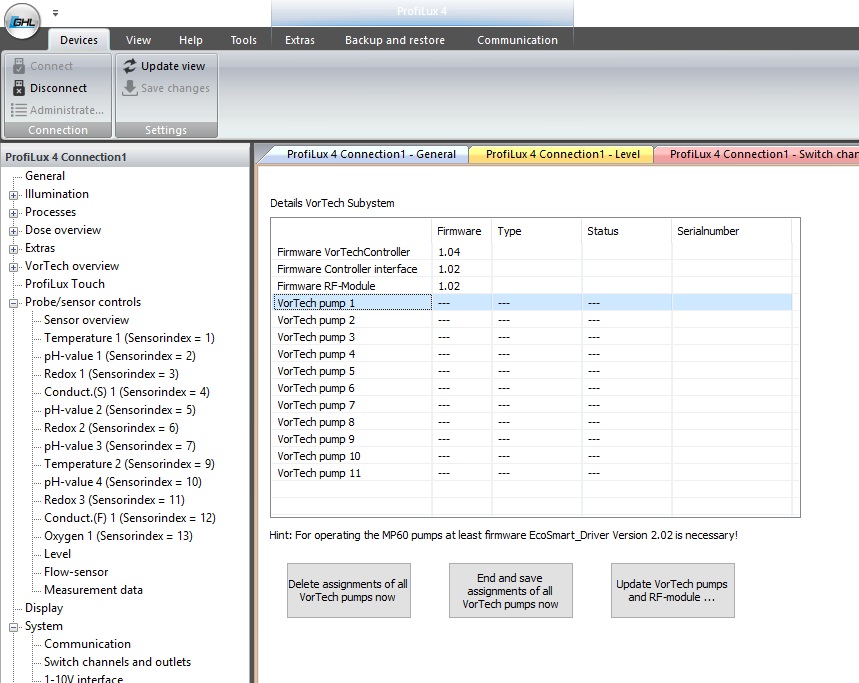This screenshot has width=859, height=683.
Task: Click the Firmware RF-Module row
Action: [x=532, y=286]
